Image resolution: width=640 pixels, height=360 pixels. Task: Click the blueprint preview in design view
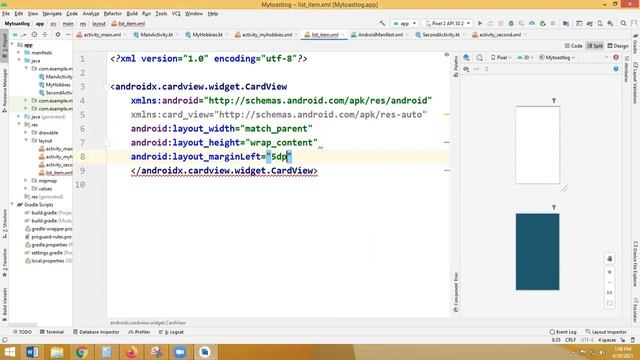[x=538, y=252]
